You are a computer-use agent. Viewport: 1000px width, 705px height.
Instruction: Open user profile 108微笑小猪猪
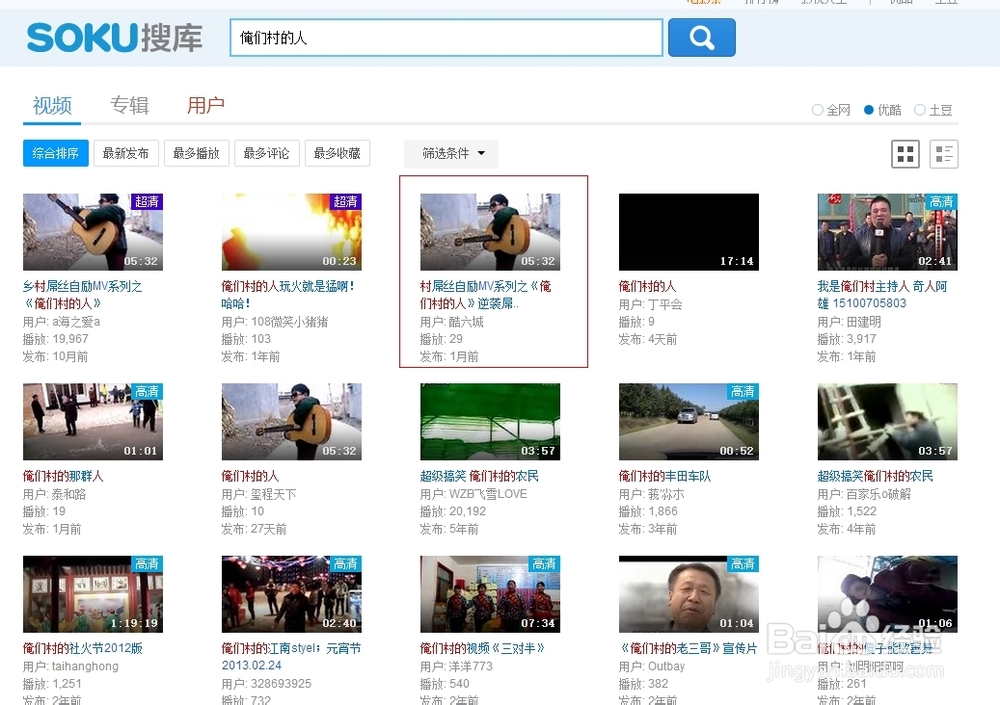290,322
